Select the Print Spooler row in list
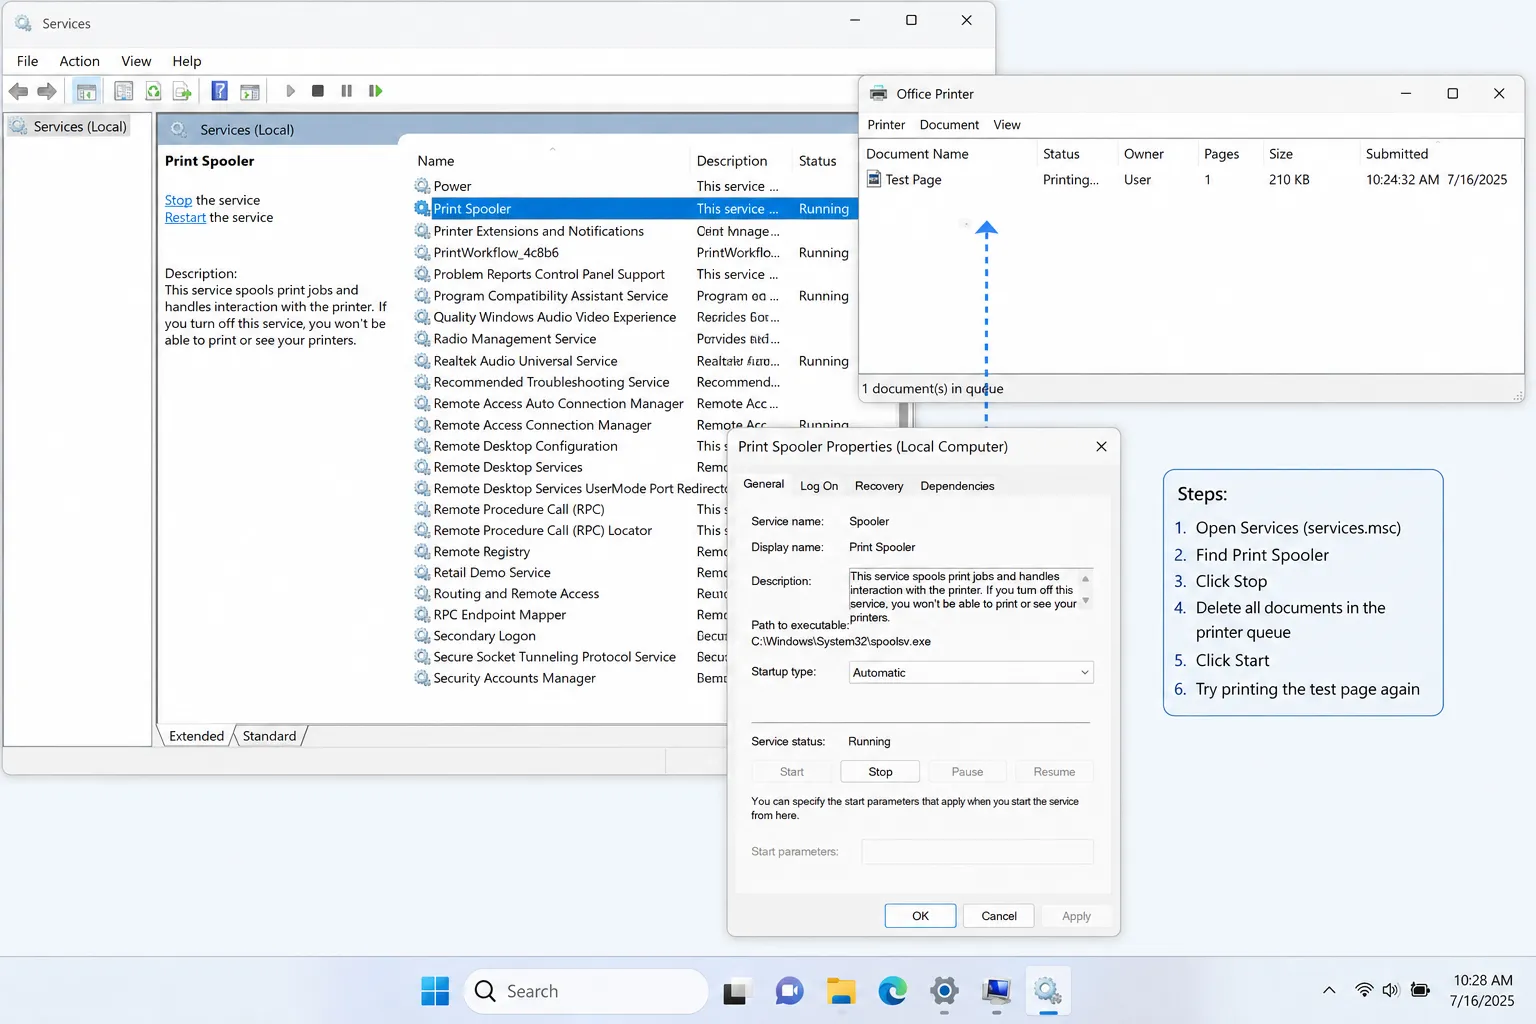This screenshot has height=1024, width=1536. coord(634,209)
